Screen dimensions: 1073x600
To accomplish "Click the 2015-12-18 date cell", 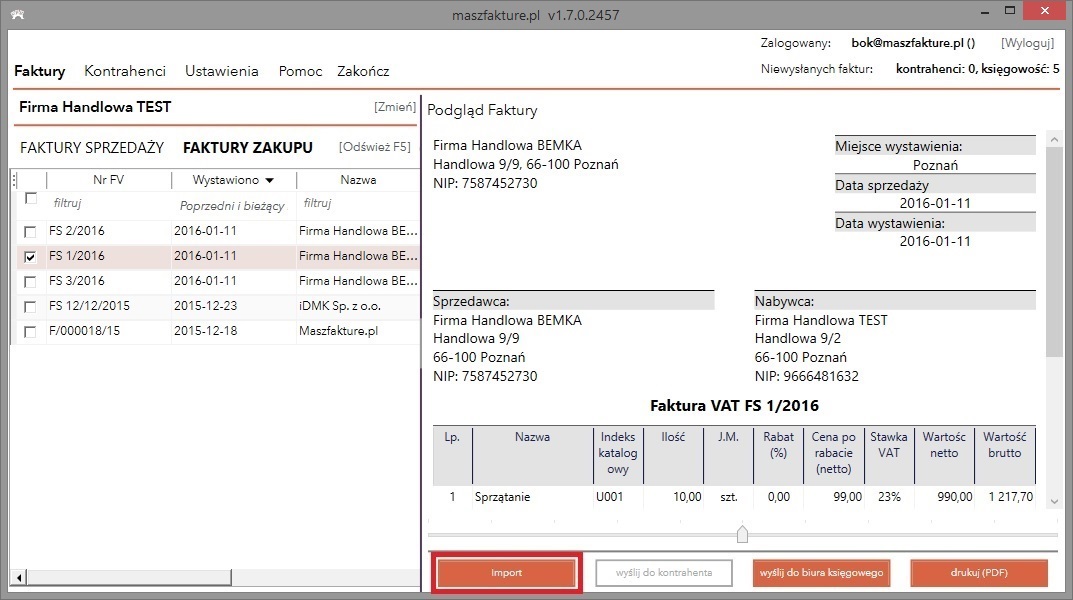I will pos(205,331).
